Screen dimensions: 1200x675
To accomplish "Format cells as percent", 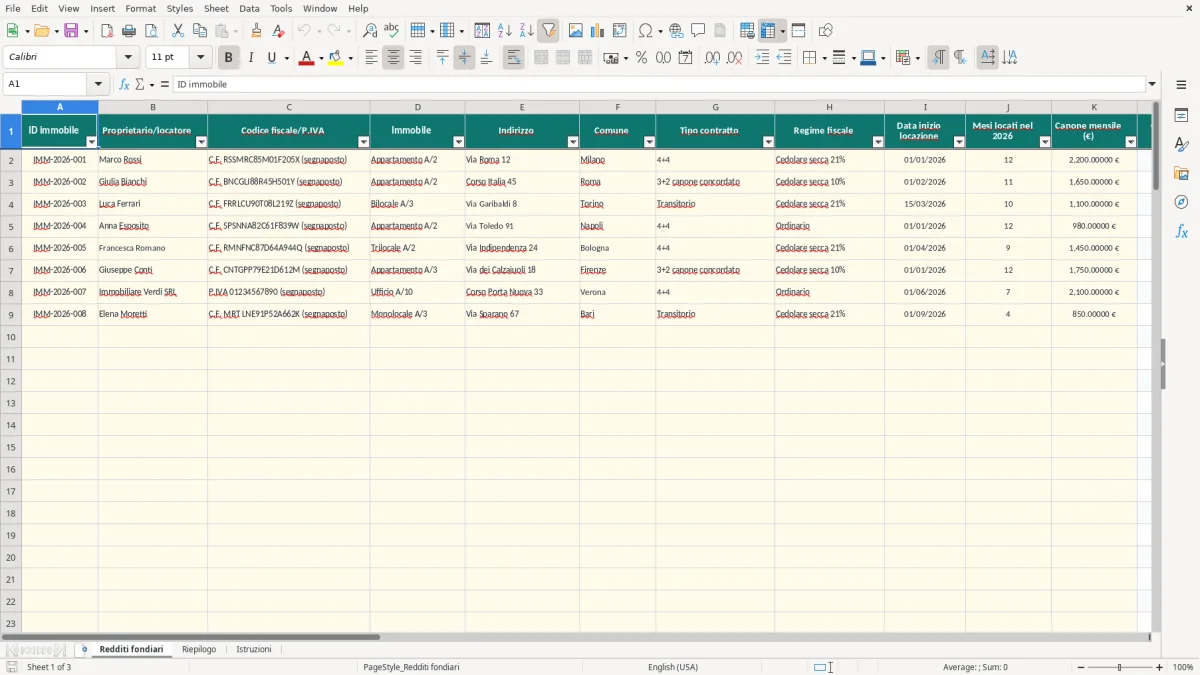I will (641, 58).
